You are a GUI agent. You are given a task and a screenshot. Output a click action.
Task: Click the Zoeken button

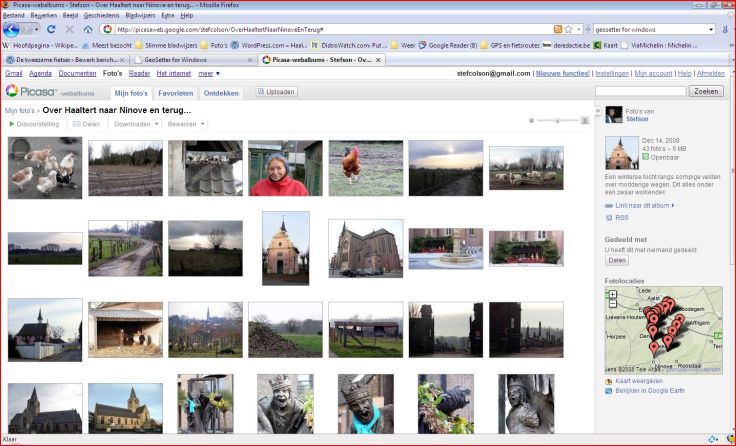tap(706, 92)
